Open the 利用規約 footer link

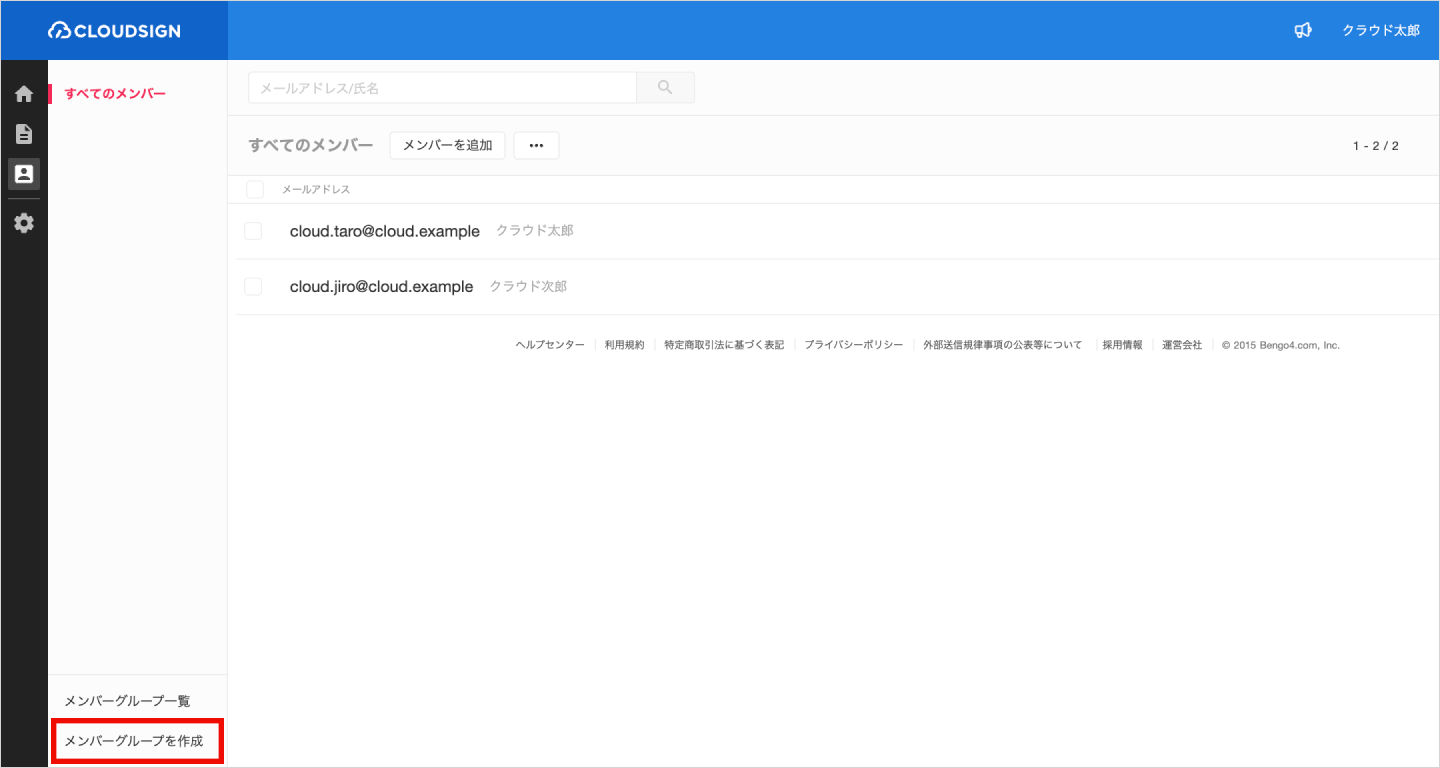(x=624, y=345)
